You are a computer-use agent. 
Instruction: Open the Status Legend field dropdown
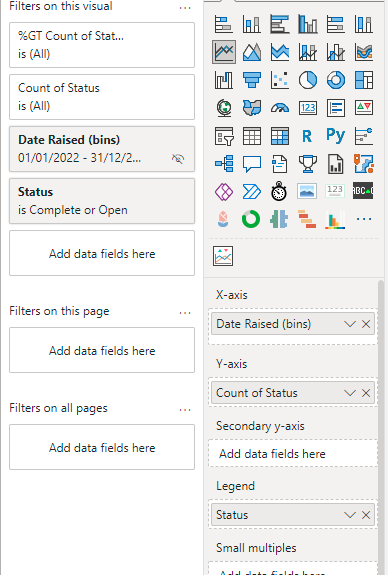pyautogui.click(x=350, y=515)
